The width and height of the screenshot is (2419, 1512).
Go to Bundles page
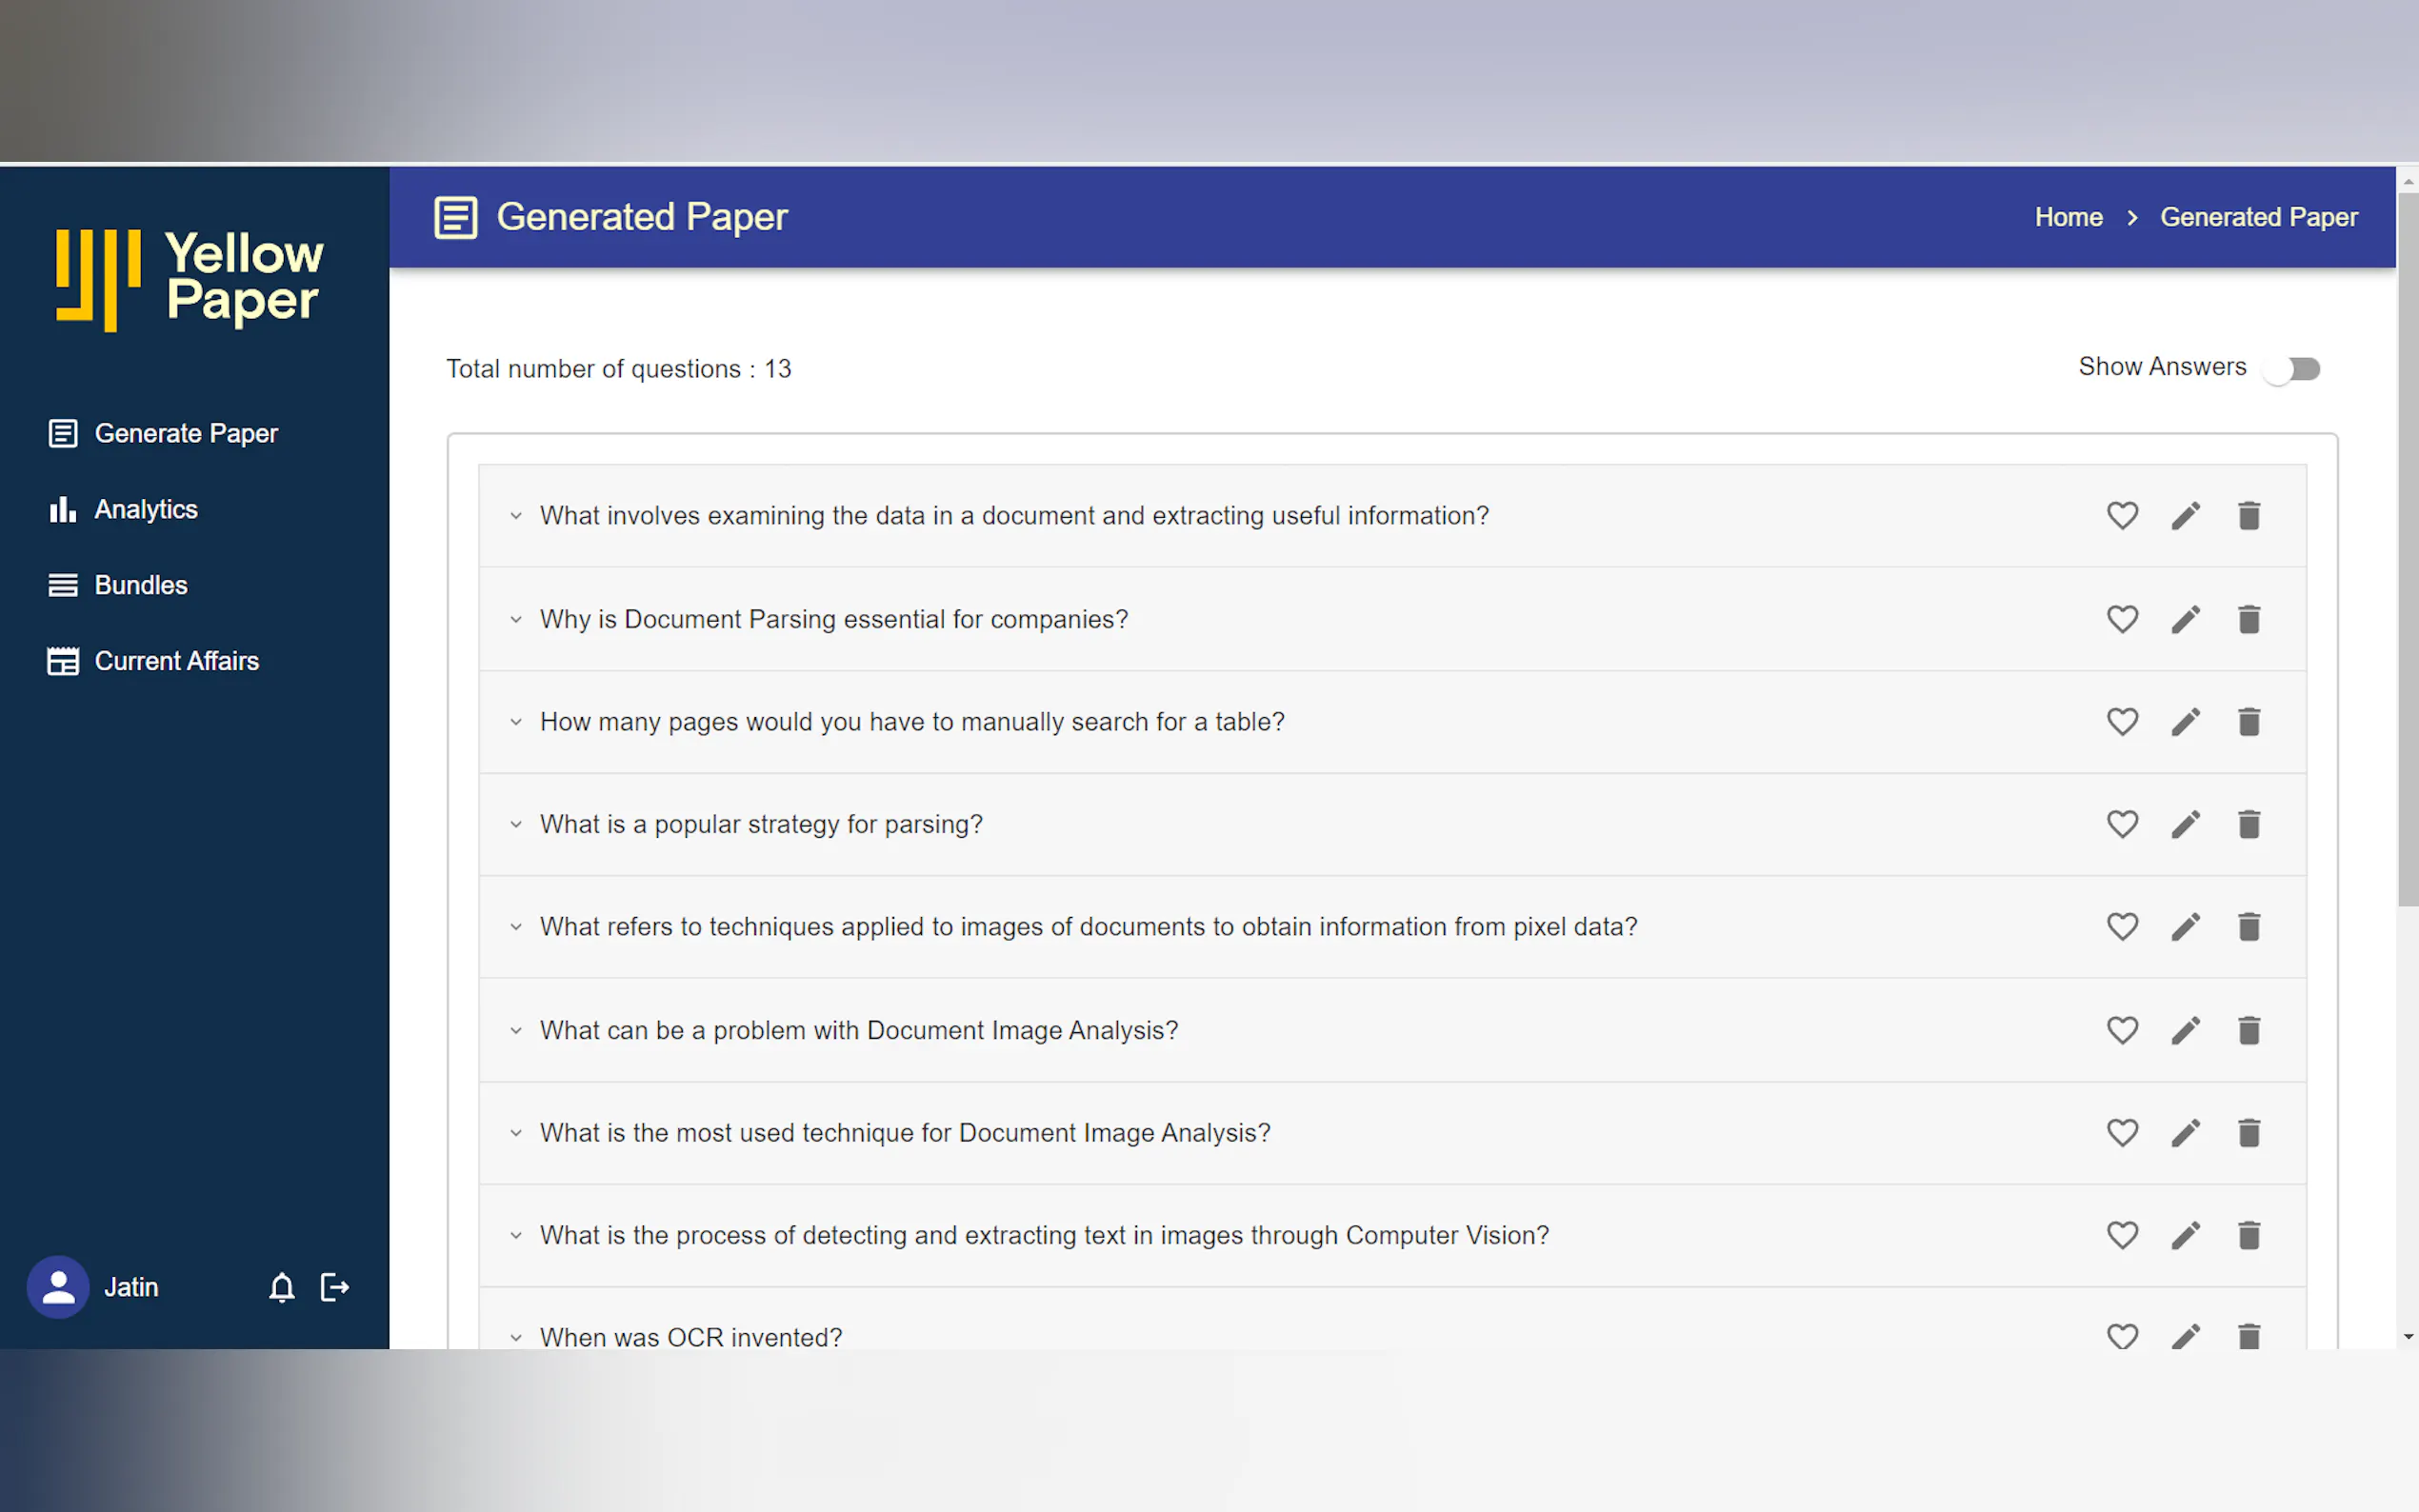[140, 585]
